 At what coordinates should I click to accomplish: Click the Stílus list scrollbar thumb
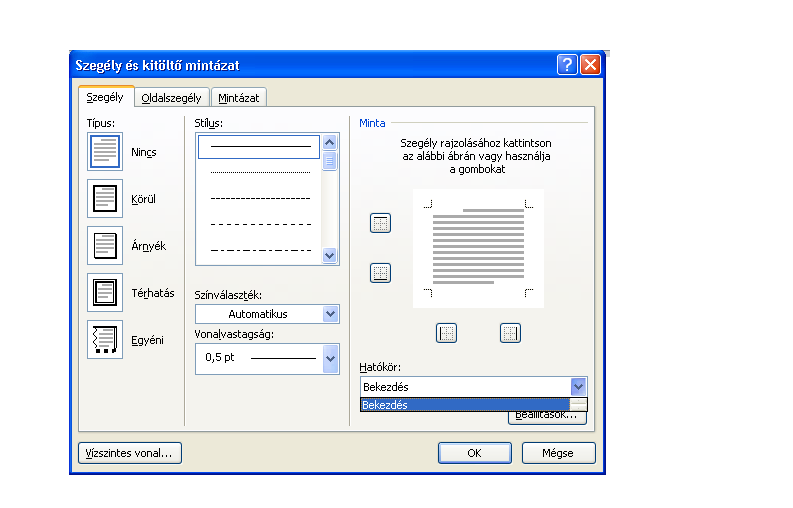[330, 161]
